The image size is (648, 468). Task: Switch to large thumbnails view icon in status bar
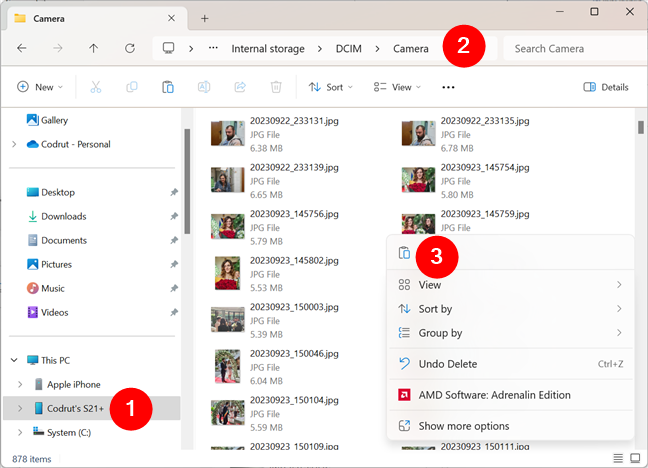[635, 458]
